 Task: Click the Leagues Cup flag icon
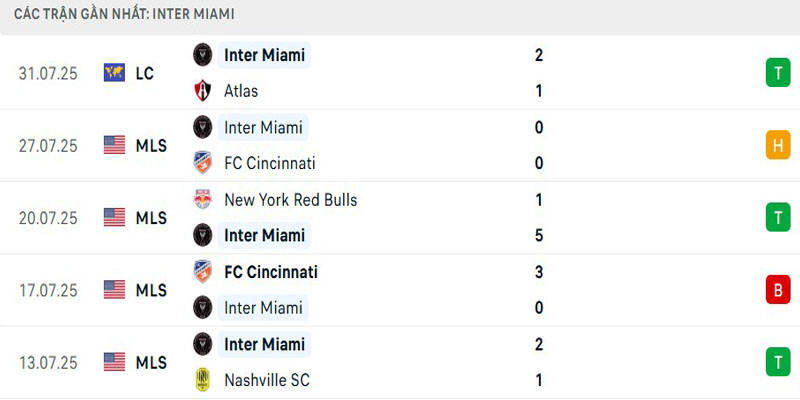[x=115, y=73]
